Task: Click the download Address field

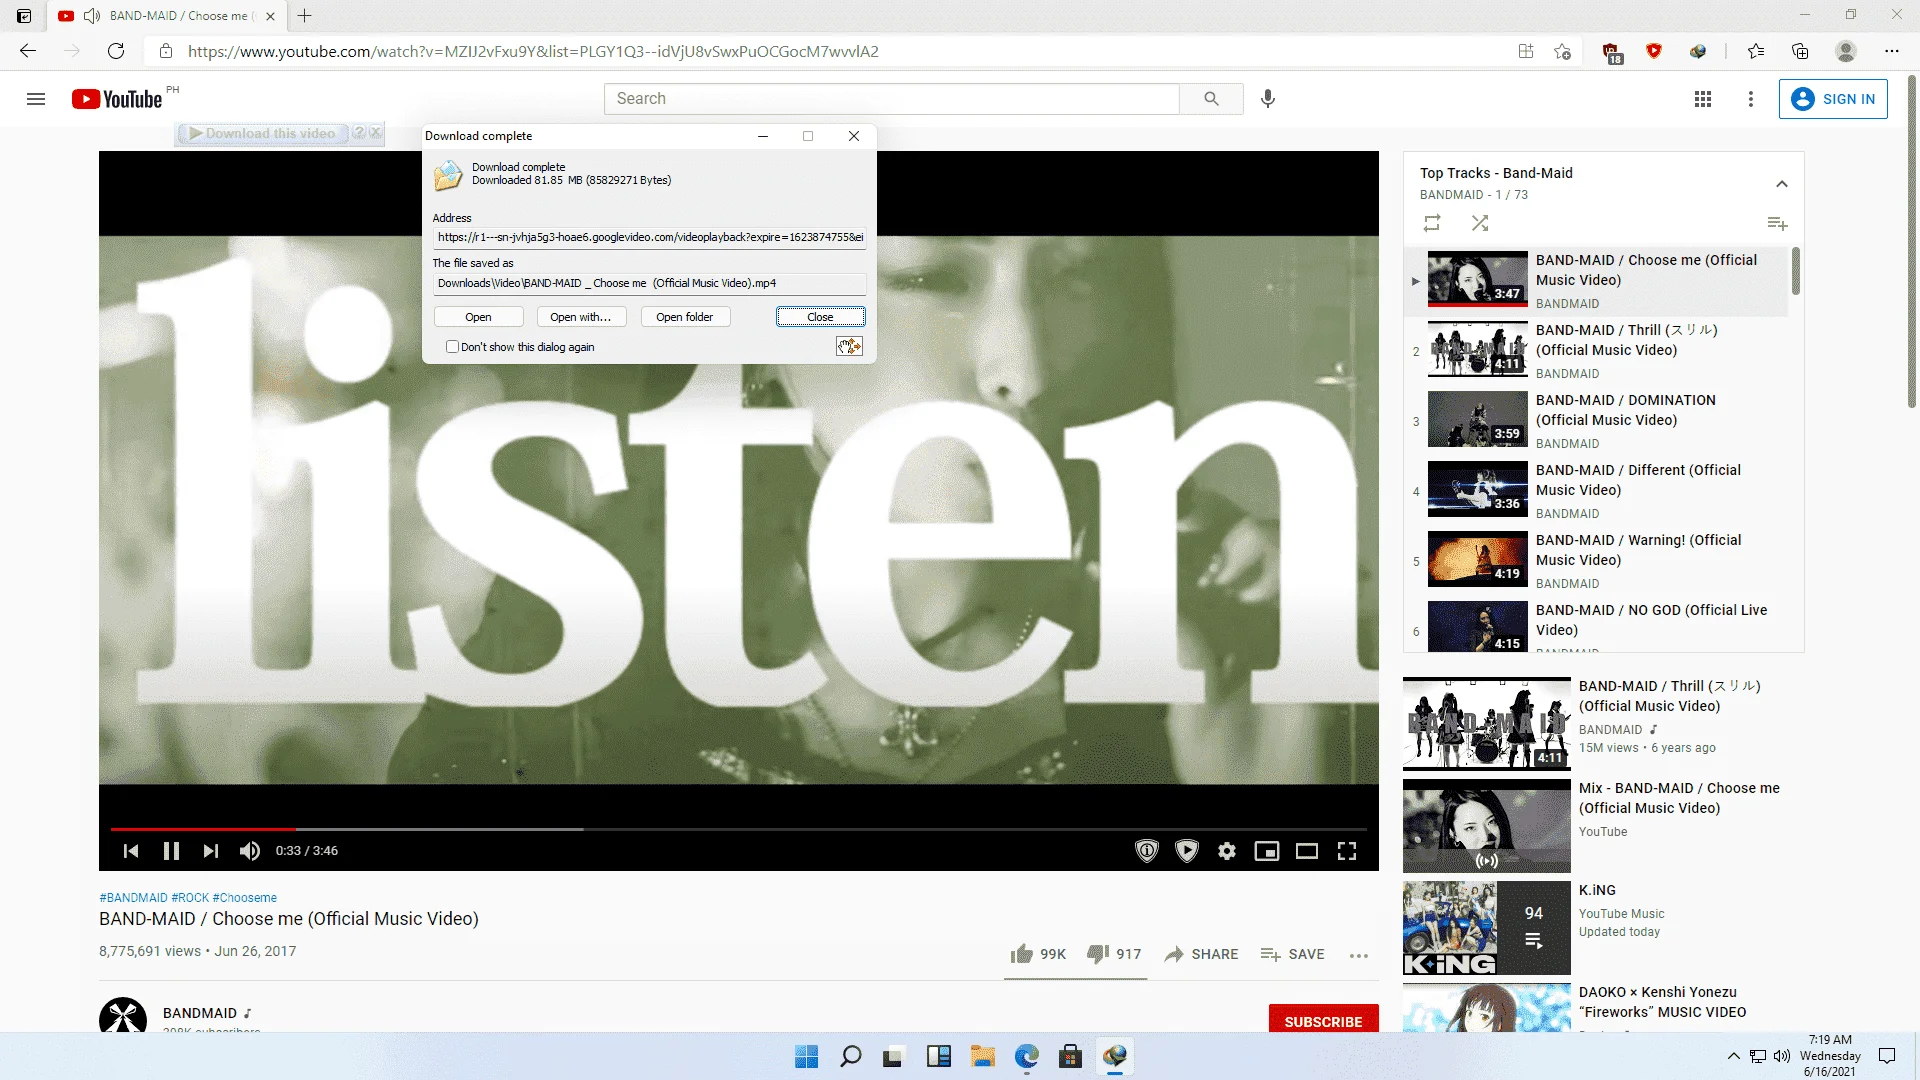Action: (650, 237)
